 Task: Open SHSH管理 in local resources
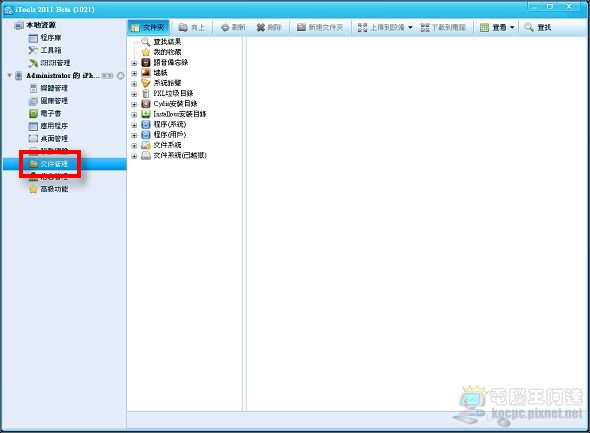tap(49, 63)
